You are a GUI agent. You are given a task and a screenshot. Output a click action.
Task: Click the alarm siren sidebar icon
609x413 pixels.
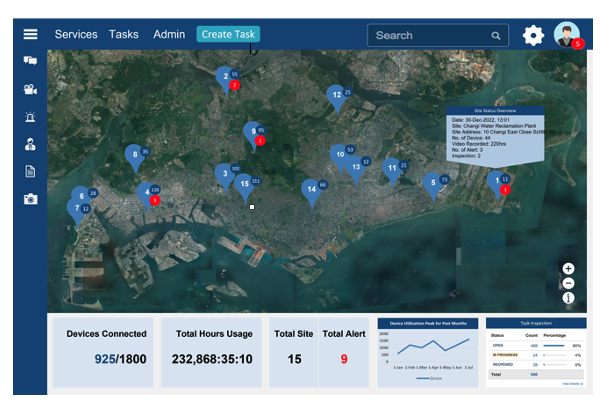point(31,116)
